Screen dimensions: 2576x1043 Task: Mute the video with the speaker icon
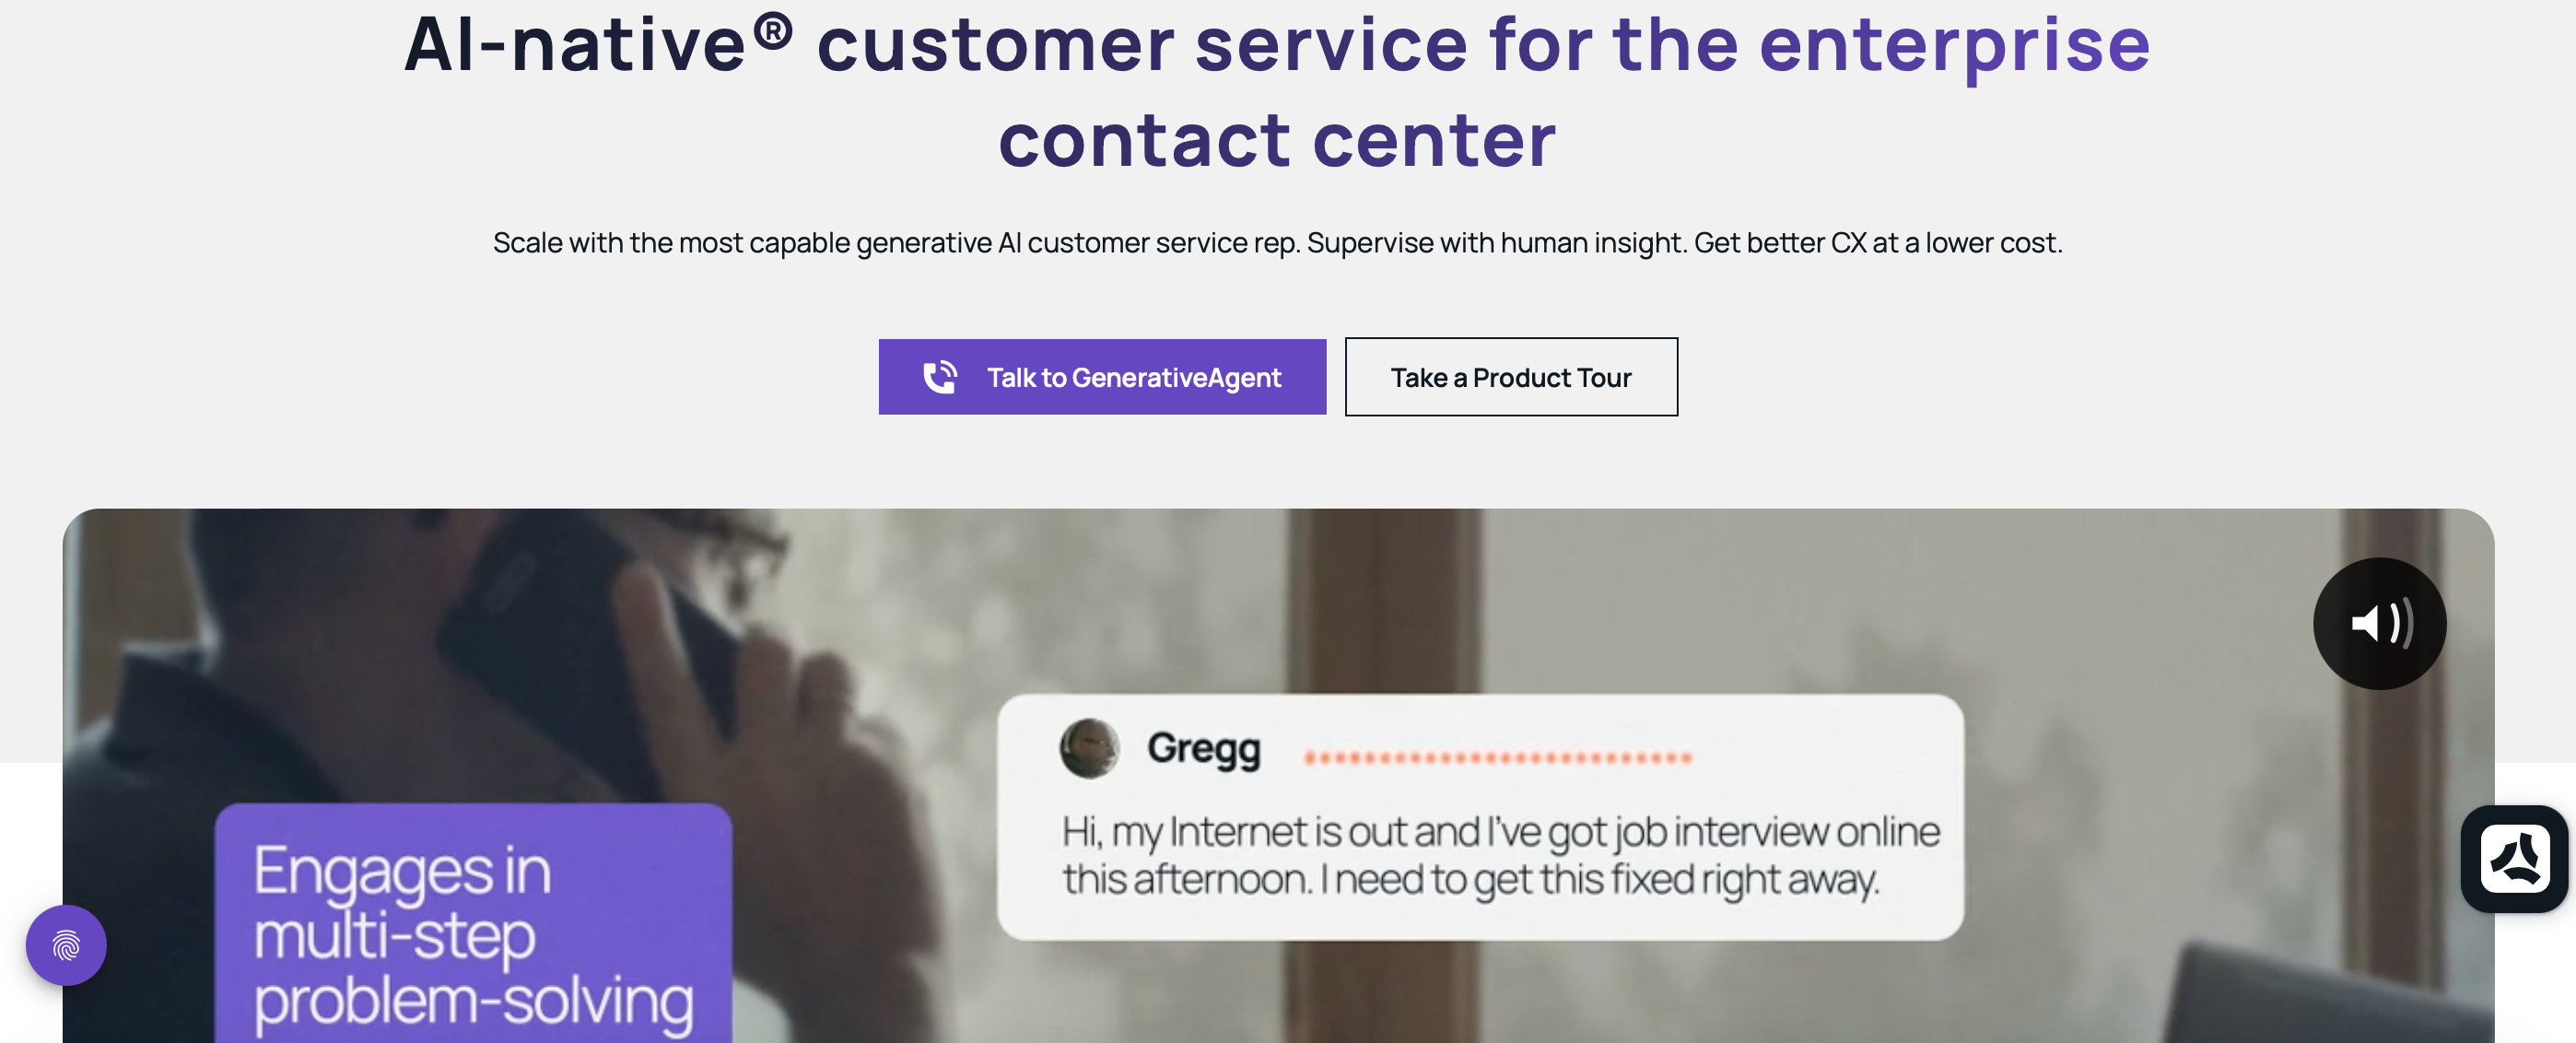pos(2378,623)
